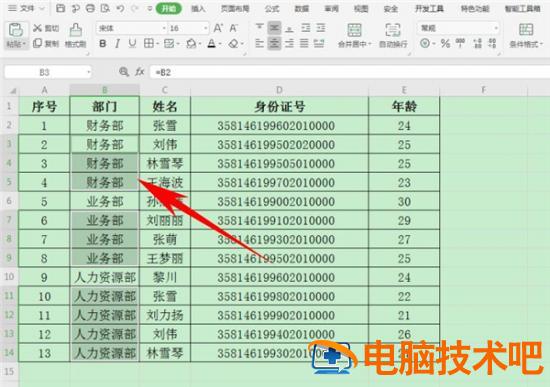This screenshot has width=550, height=387.
Task: Switch to the 数据 Data tab
Action: [x=302, y=9]
